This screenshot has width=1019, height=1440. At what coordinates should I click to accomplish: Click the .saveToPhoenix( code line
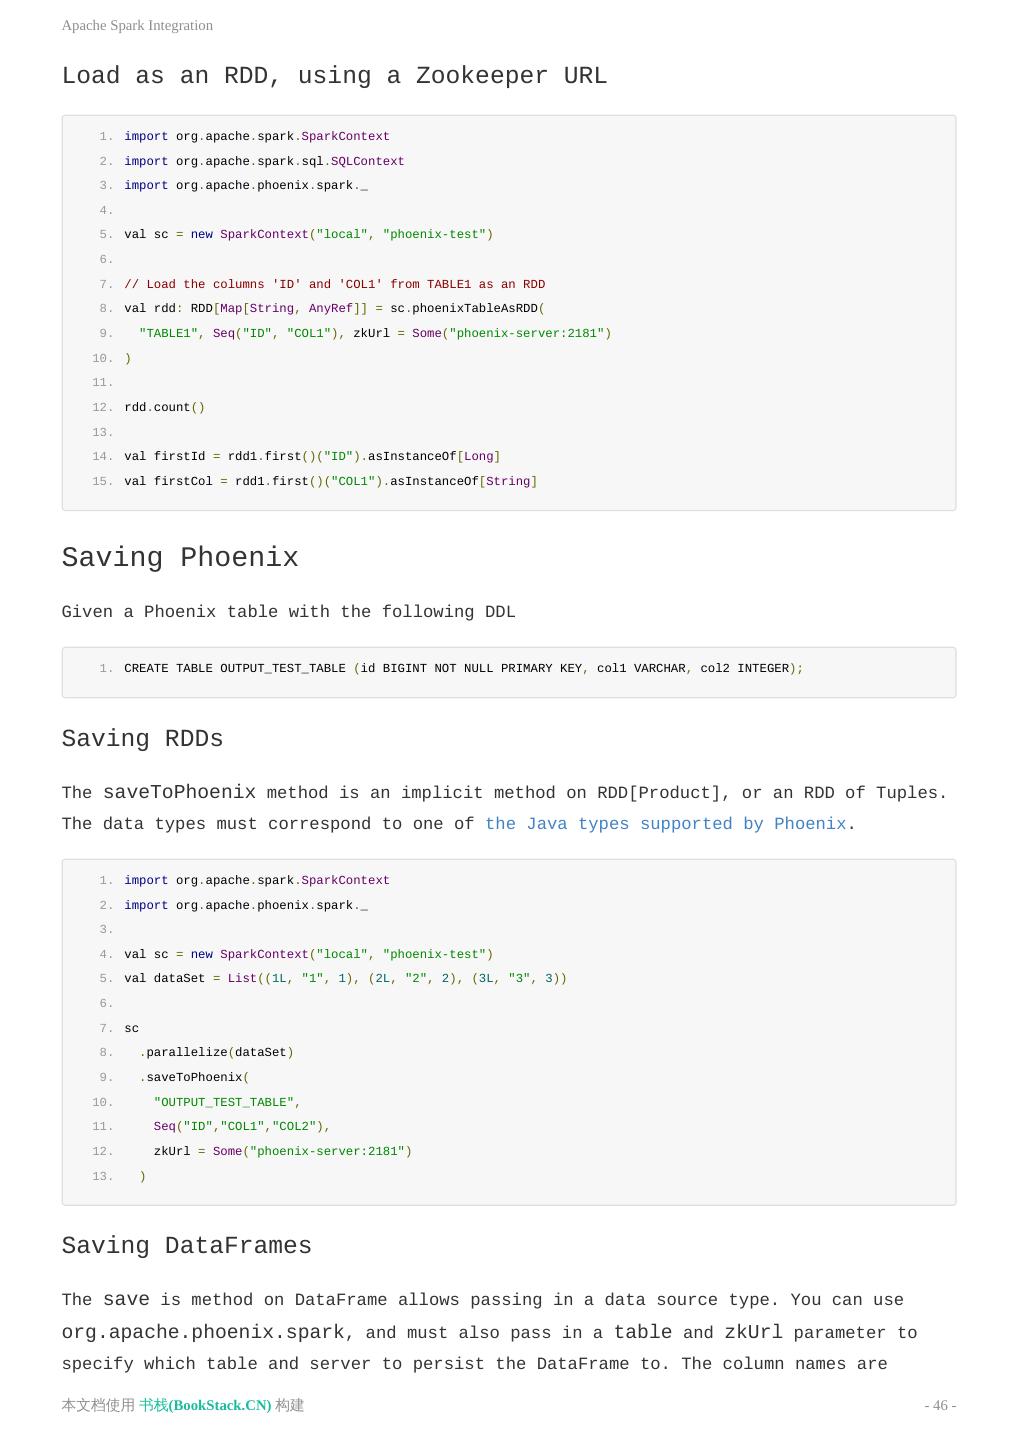[194, 1077]
